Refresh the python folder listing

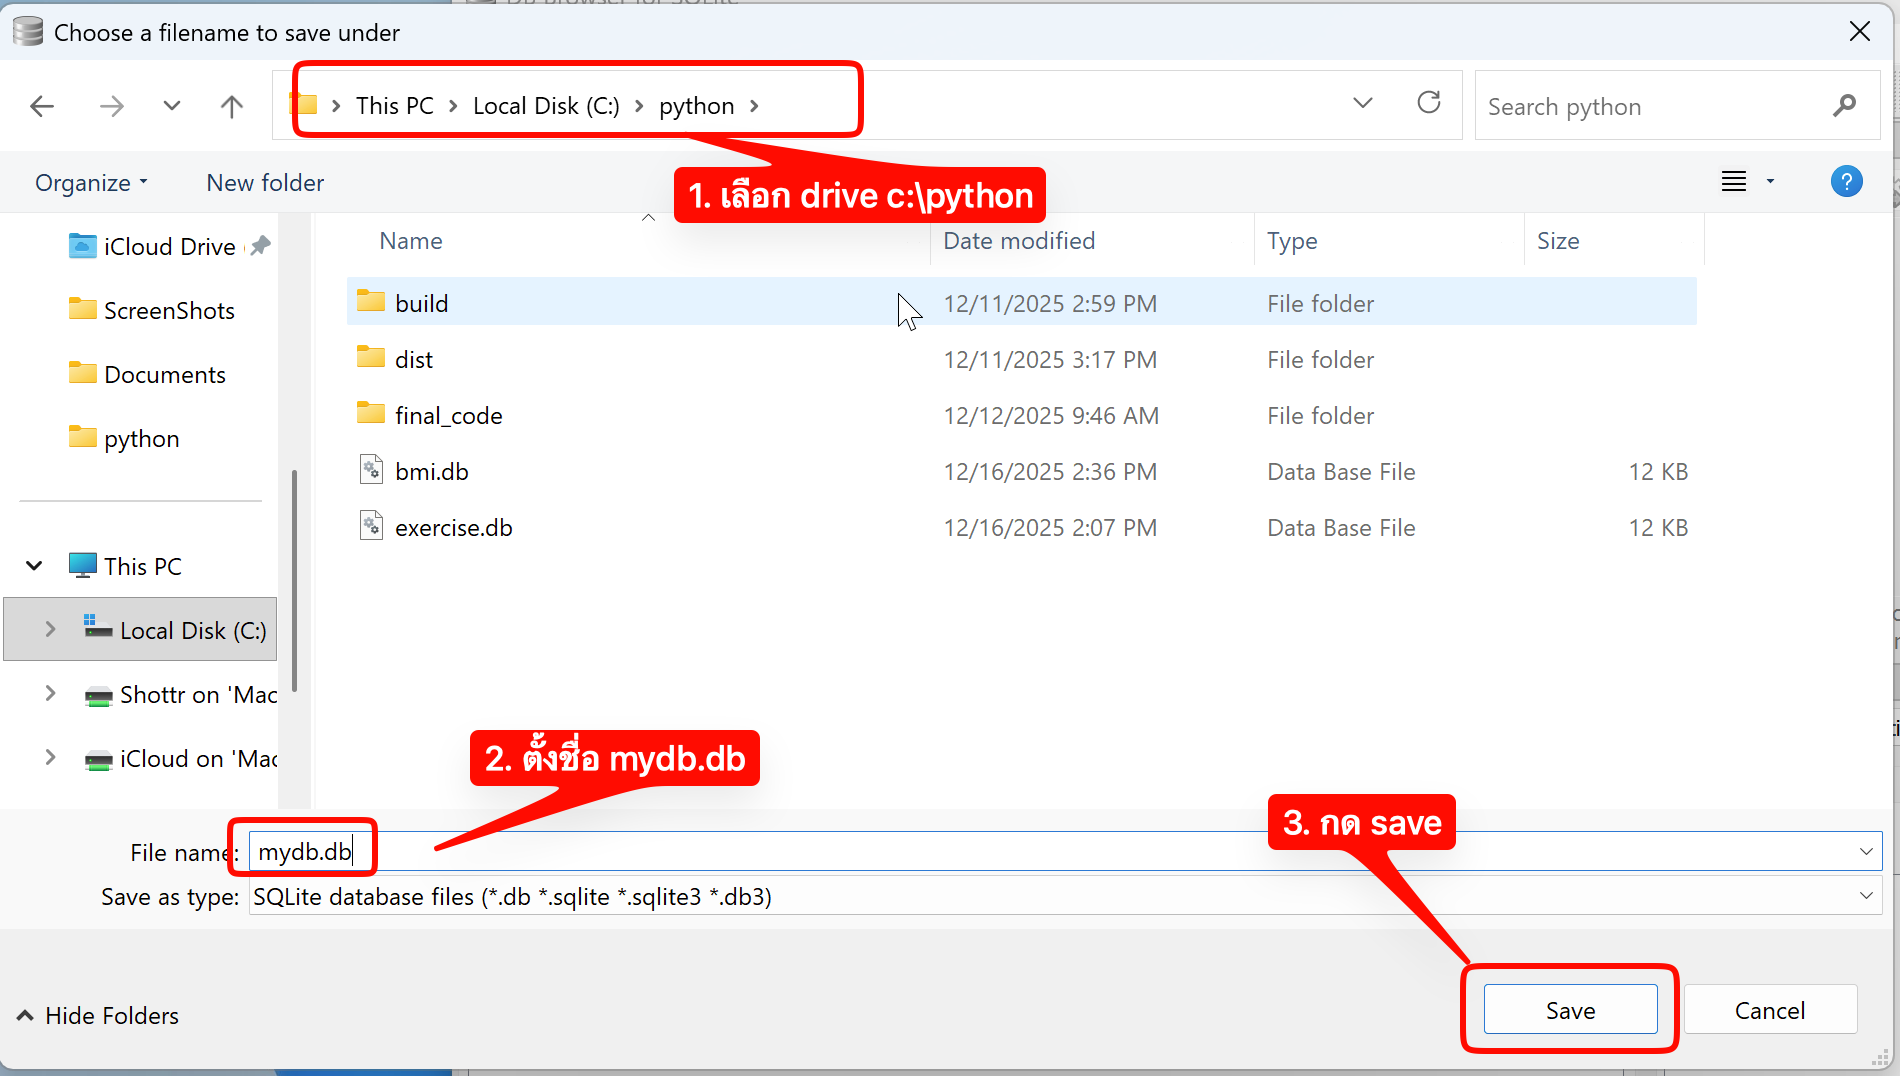click(1429, 103)
